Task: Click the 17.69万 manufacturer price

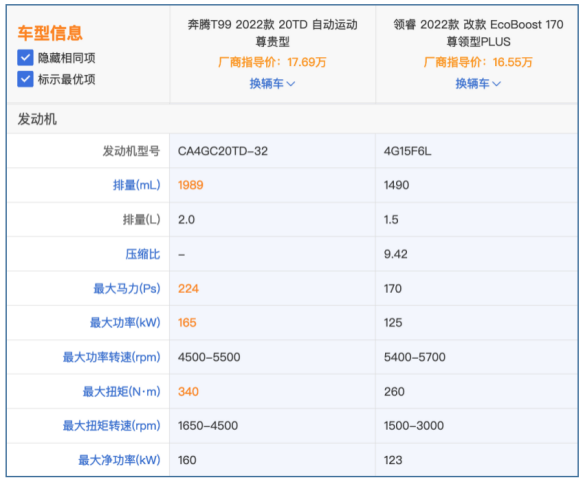Action: [307, 62]
